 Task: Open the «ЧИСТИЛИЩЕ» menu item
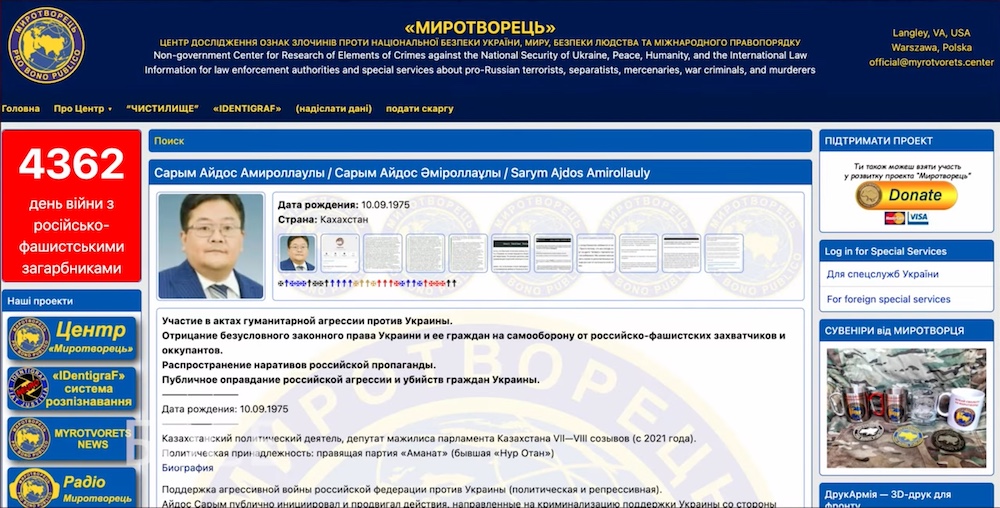click(x=162, y=109)
